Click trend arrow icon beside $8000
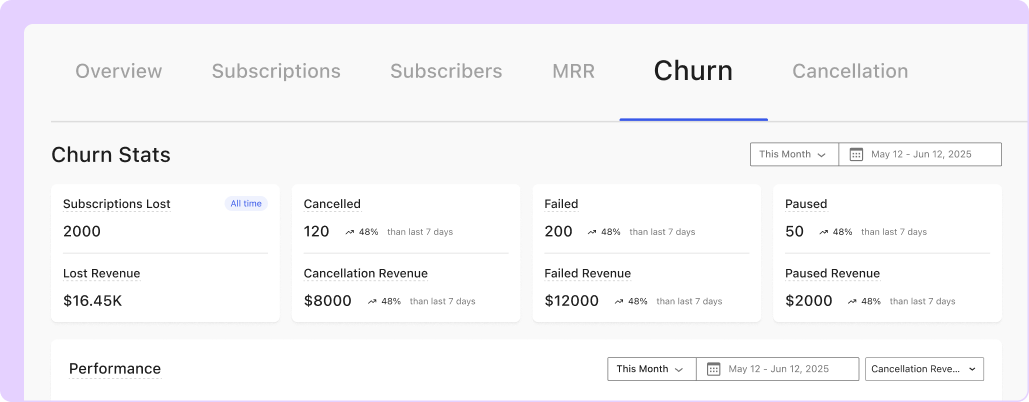This screenshot has width=1029, height=402. click(372, 302)
